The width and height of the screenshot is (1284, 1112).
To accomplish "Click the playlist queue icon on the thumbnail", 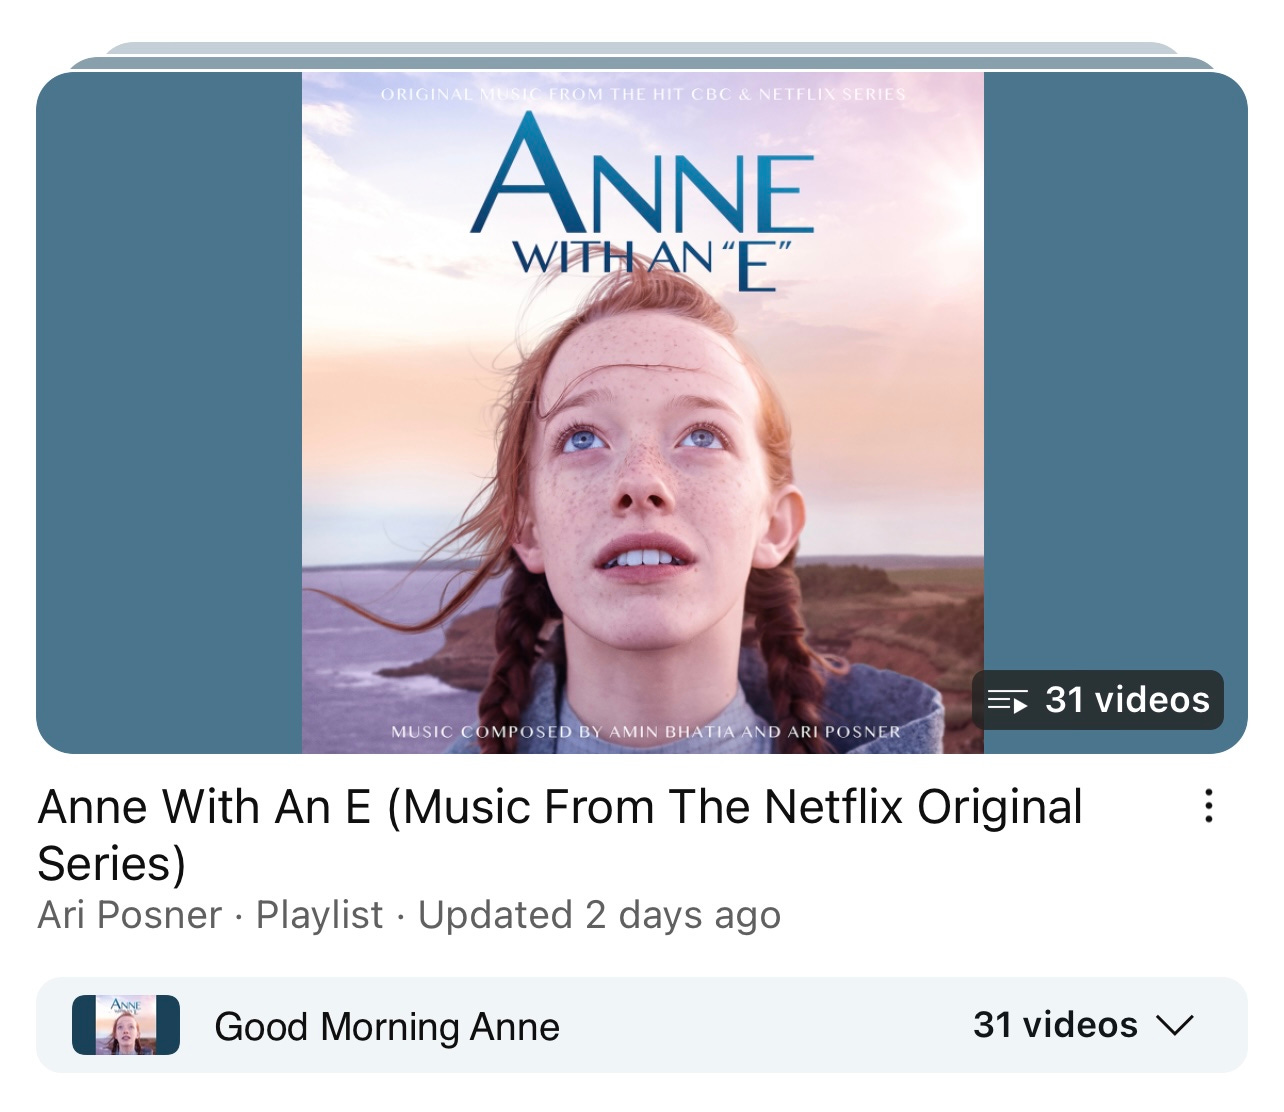I will pos(1007,701).
